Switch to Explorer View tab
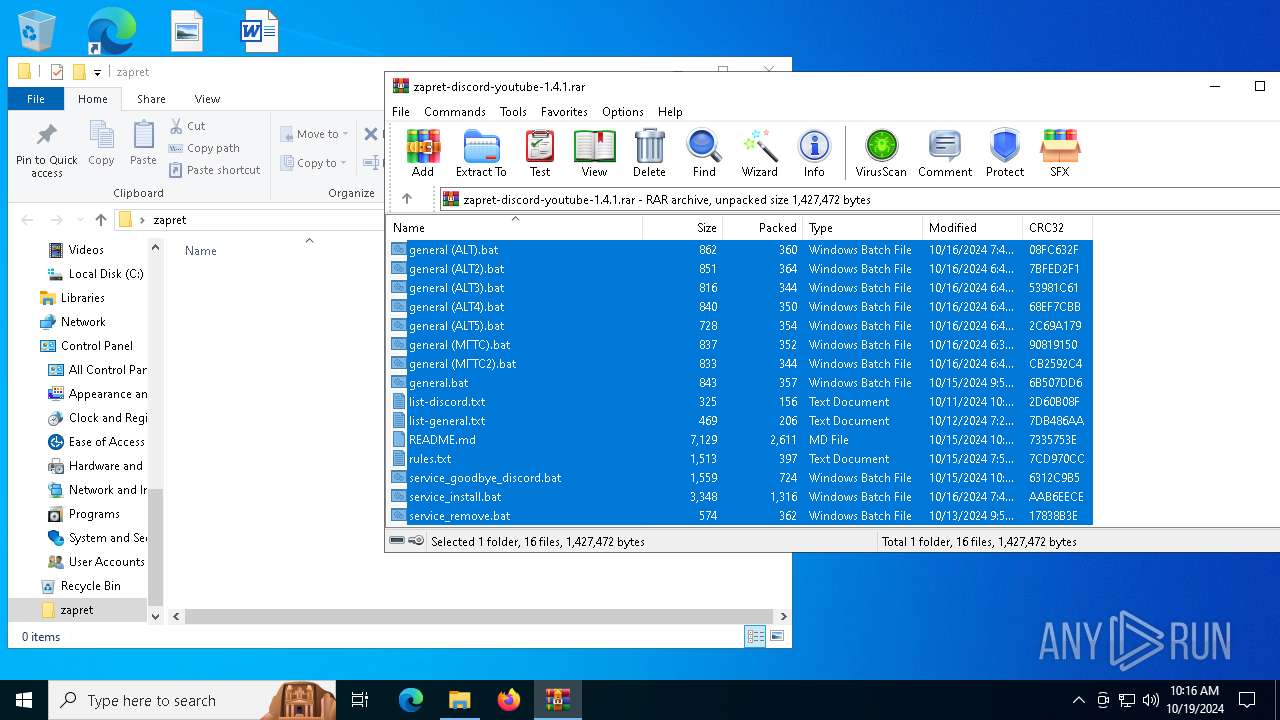Screen dimensions: 1280x720 (x=207, y=99)
